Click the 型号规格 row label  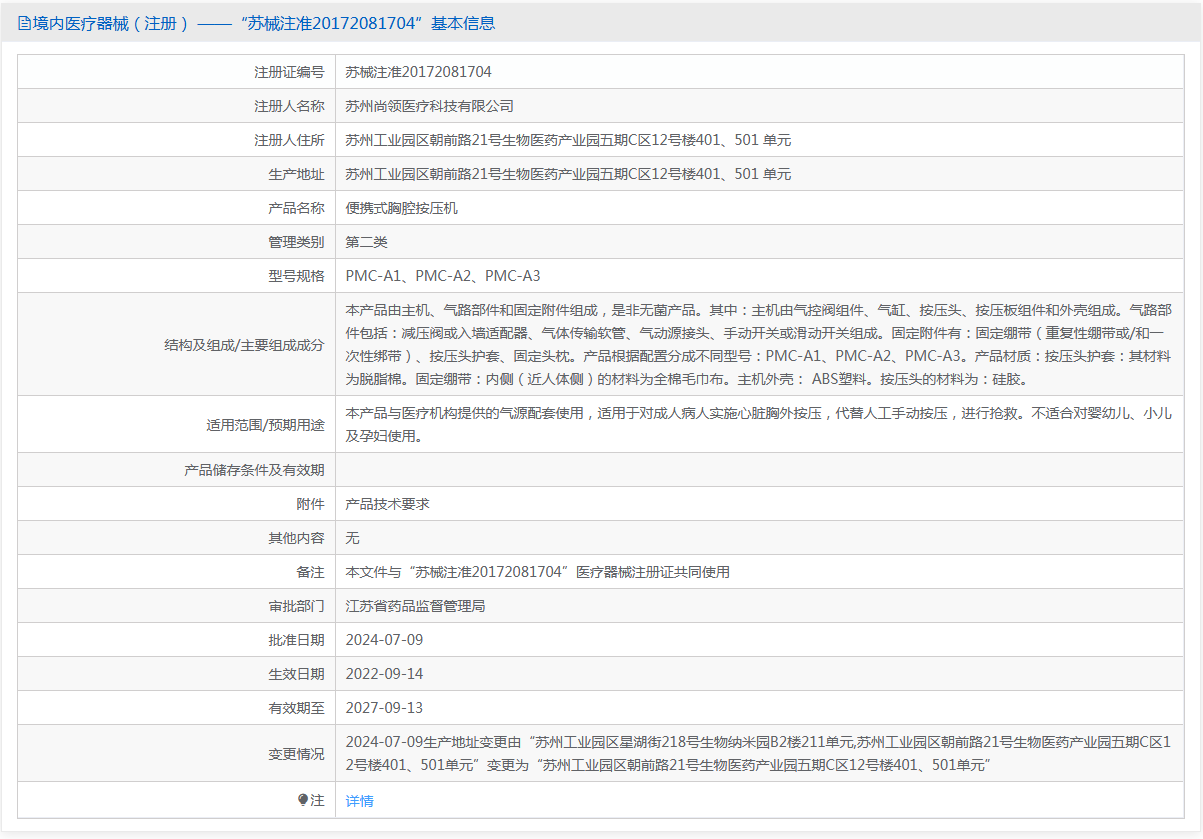(296, 276)
